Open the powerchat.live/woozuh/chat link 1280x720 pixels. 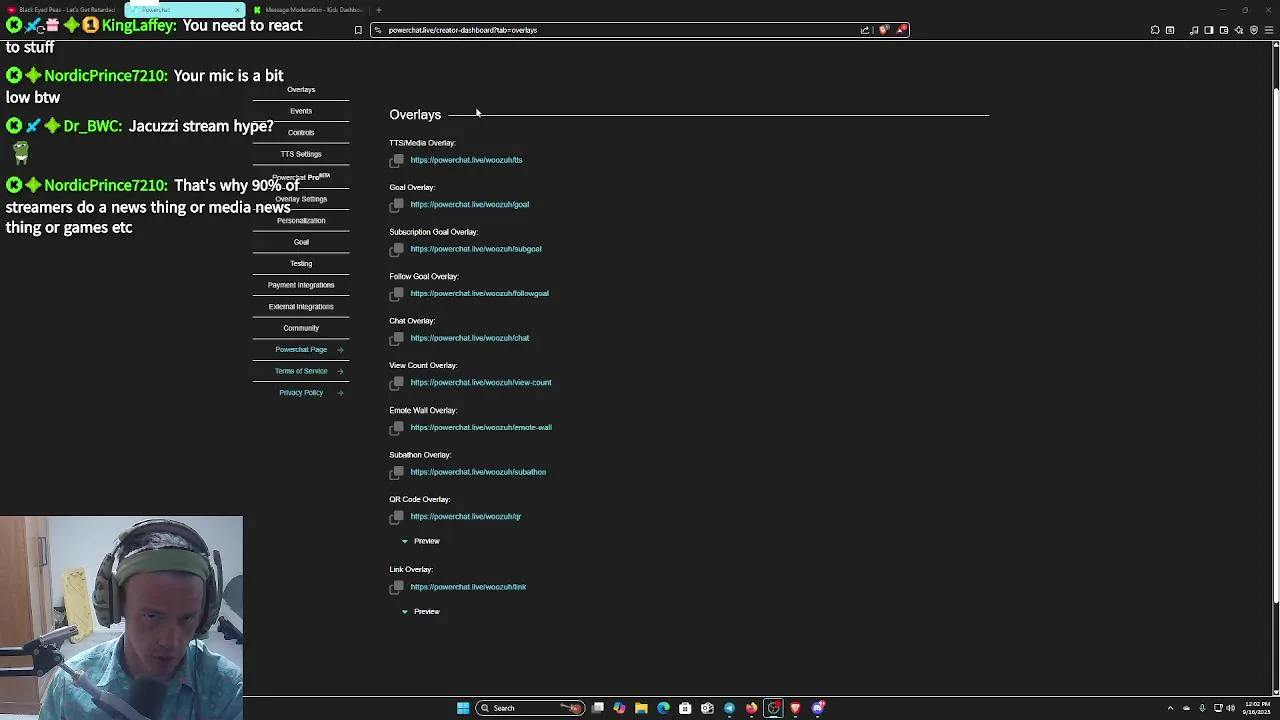tap(469, 338)
